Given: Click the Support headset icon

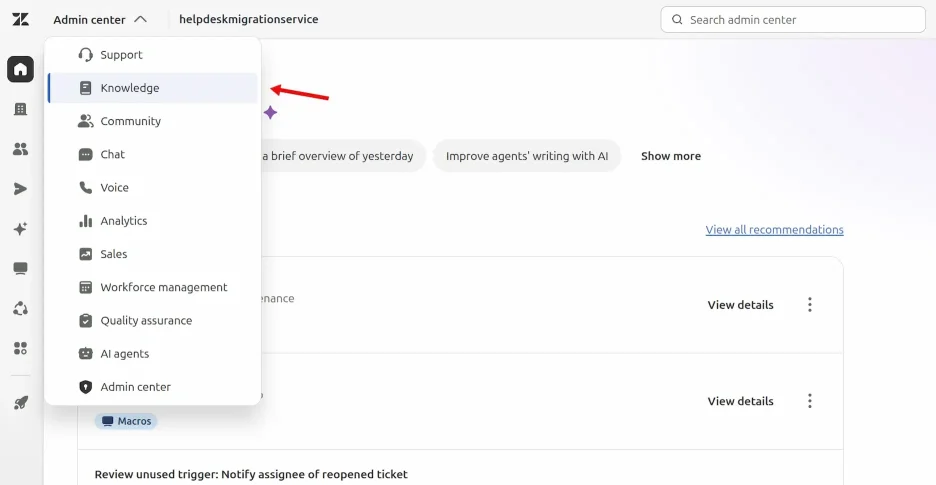Looking at the screenshot, I should pos(85,55).
